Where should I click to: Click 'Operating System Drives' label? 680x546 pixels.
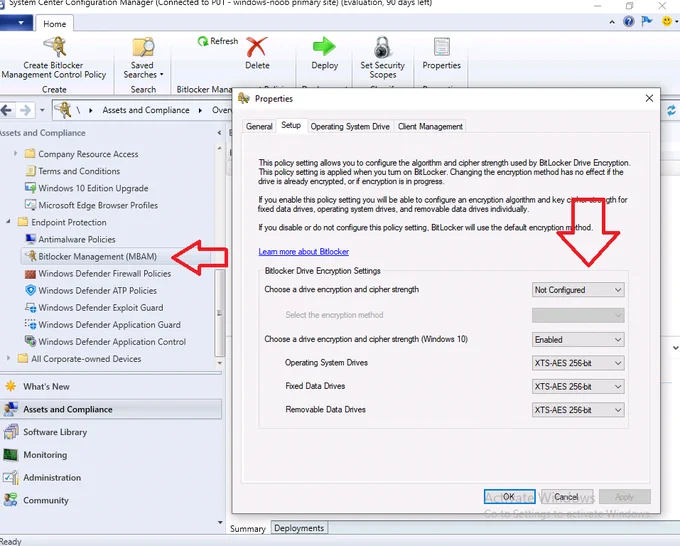click(x=326, y=363)
